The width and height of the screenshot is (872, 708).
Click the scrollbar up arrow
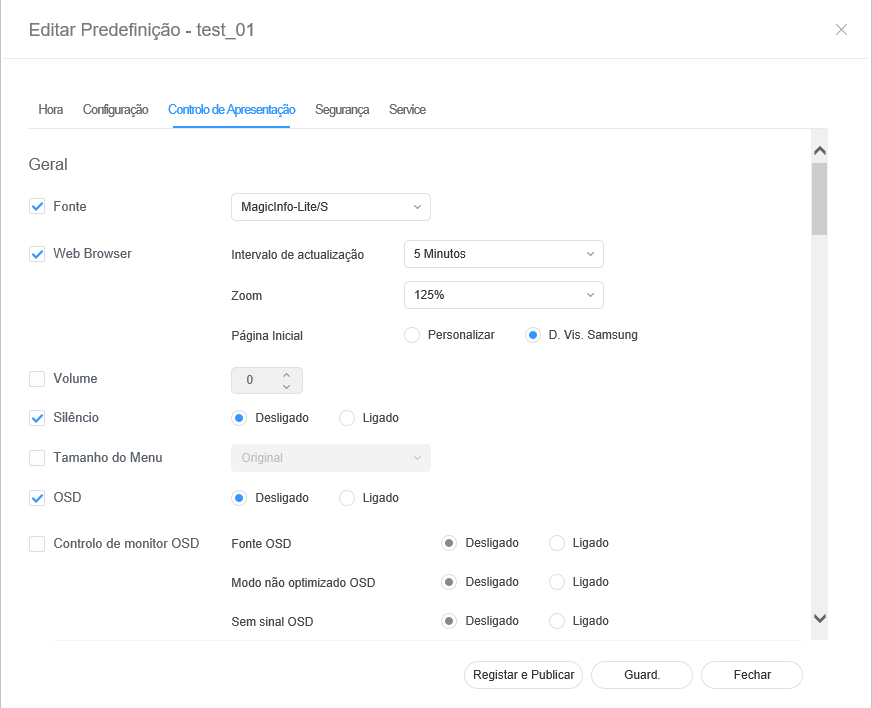tap(820, 150)
